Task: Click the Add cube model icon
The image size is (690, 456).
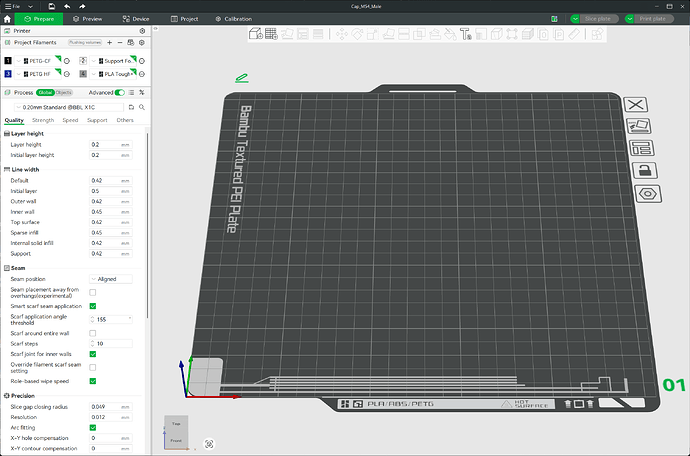Action: tap(256, 34)
